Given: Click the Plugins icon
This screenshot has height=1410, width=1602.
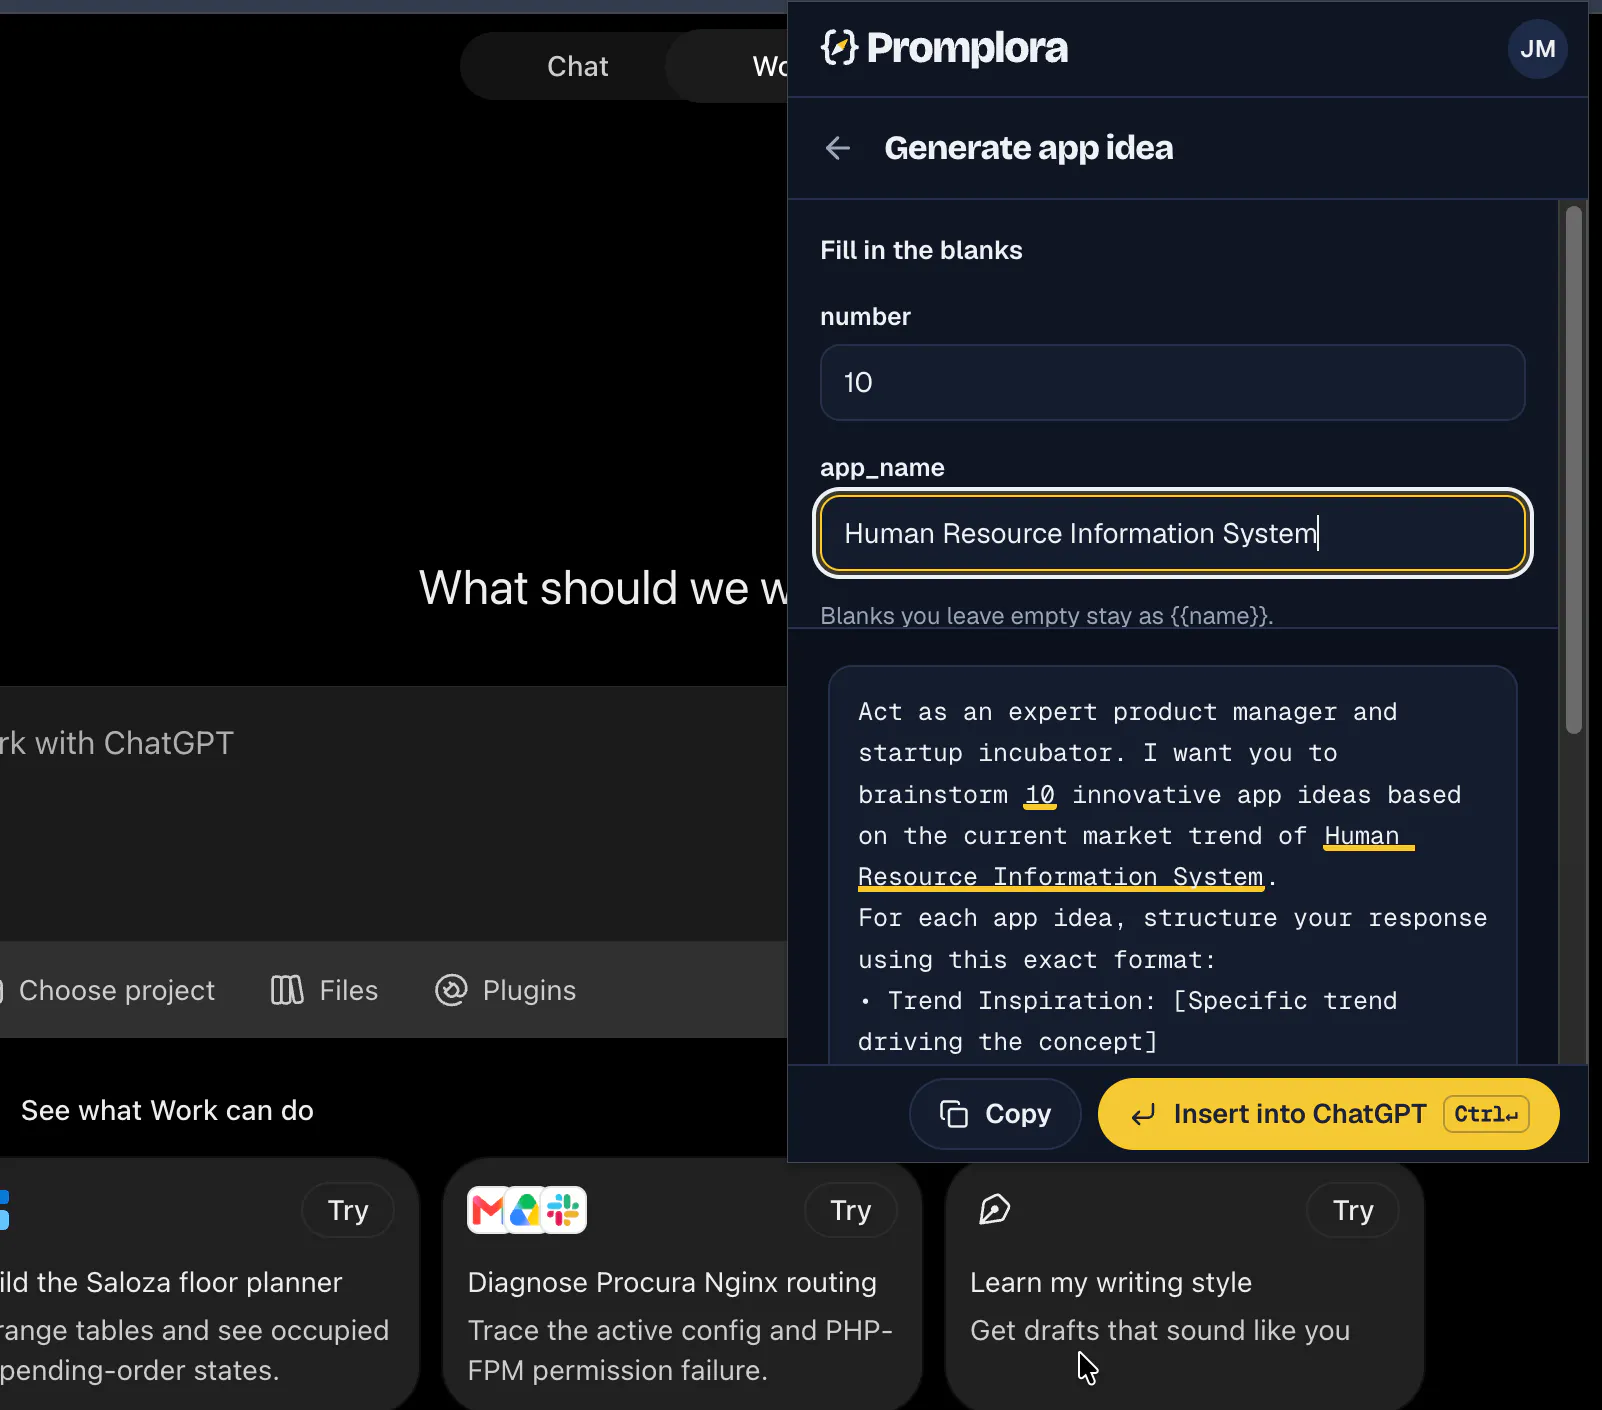Looking at the screenshot, I should (x=451, y=990).
